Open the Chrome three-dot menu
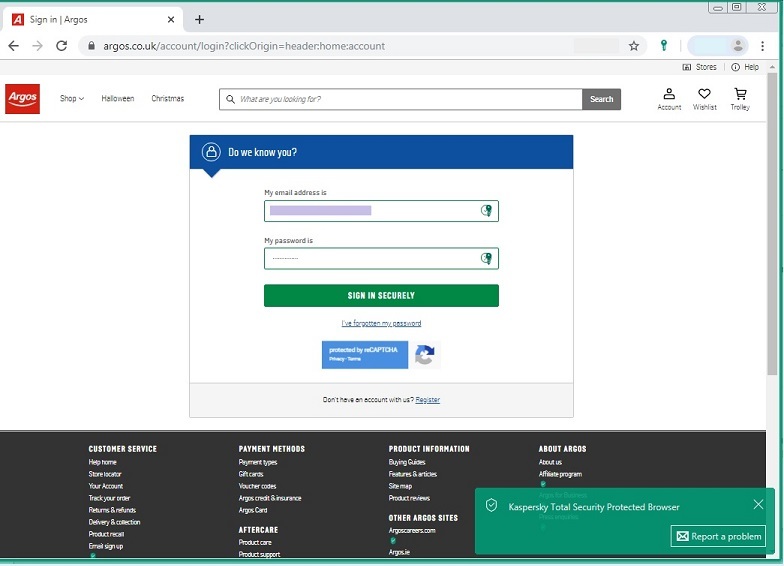 (x=762, y=46)
